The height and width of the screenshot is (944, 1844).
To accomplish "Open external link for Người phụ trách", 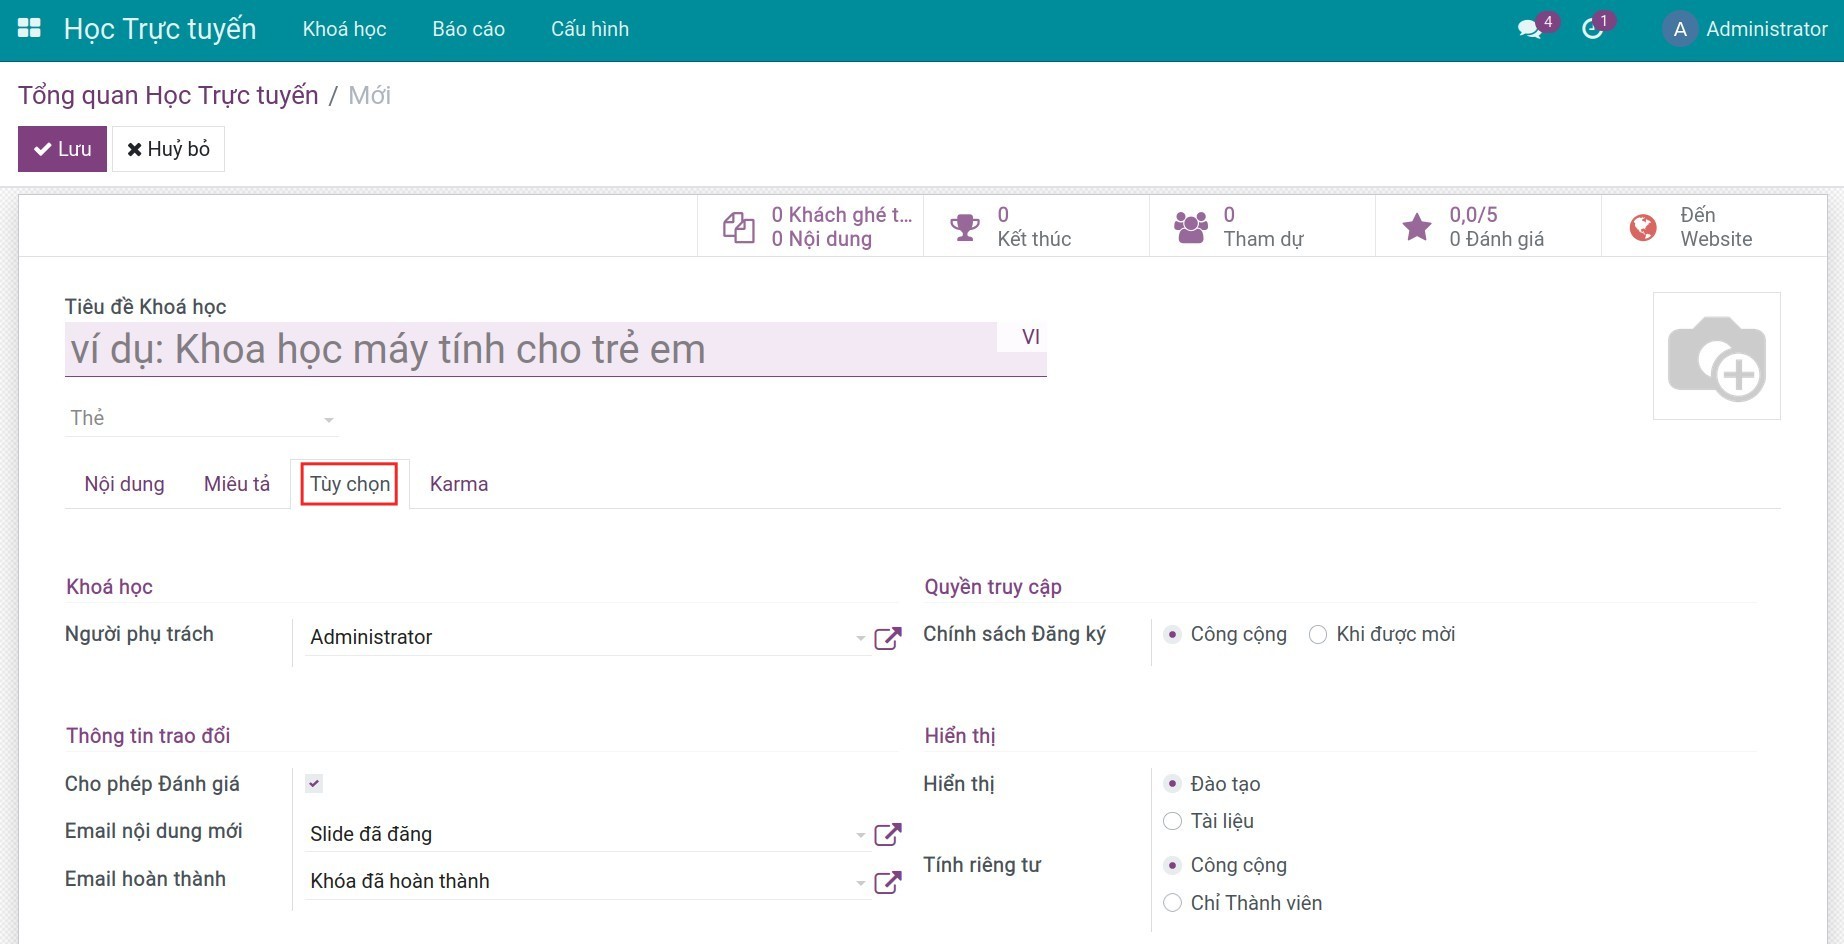I will [887, 638].
